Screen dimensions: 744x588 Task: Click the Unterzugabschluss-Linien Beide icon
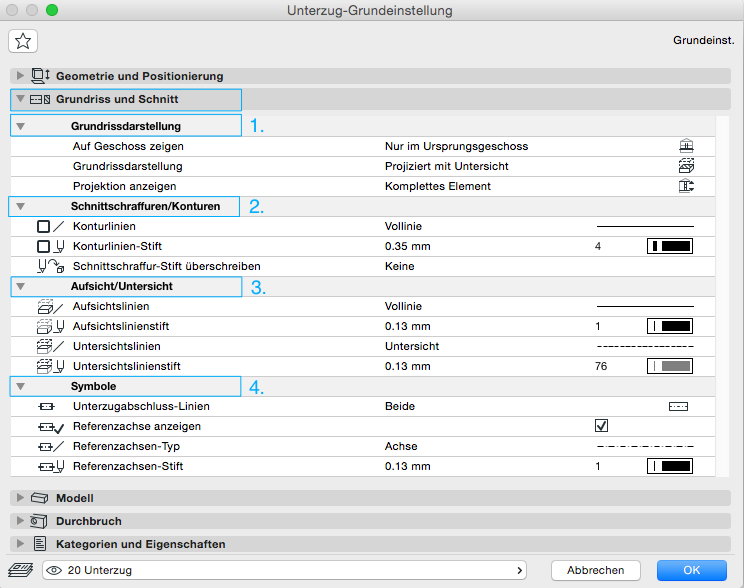[679, 407]
